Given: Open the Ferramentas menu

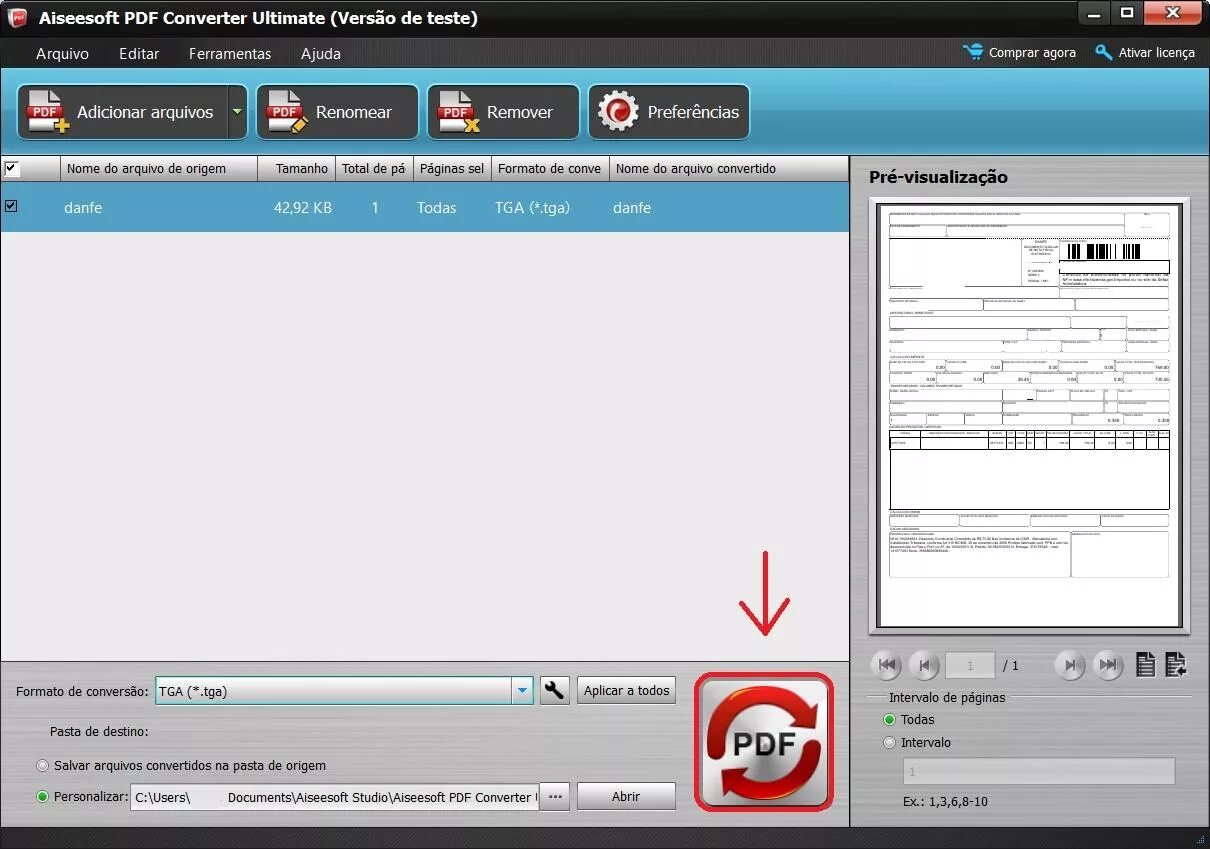Looking at the screenshot, I should [x=230, y=53].
